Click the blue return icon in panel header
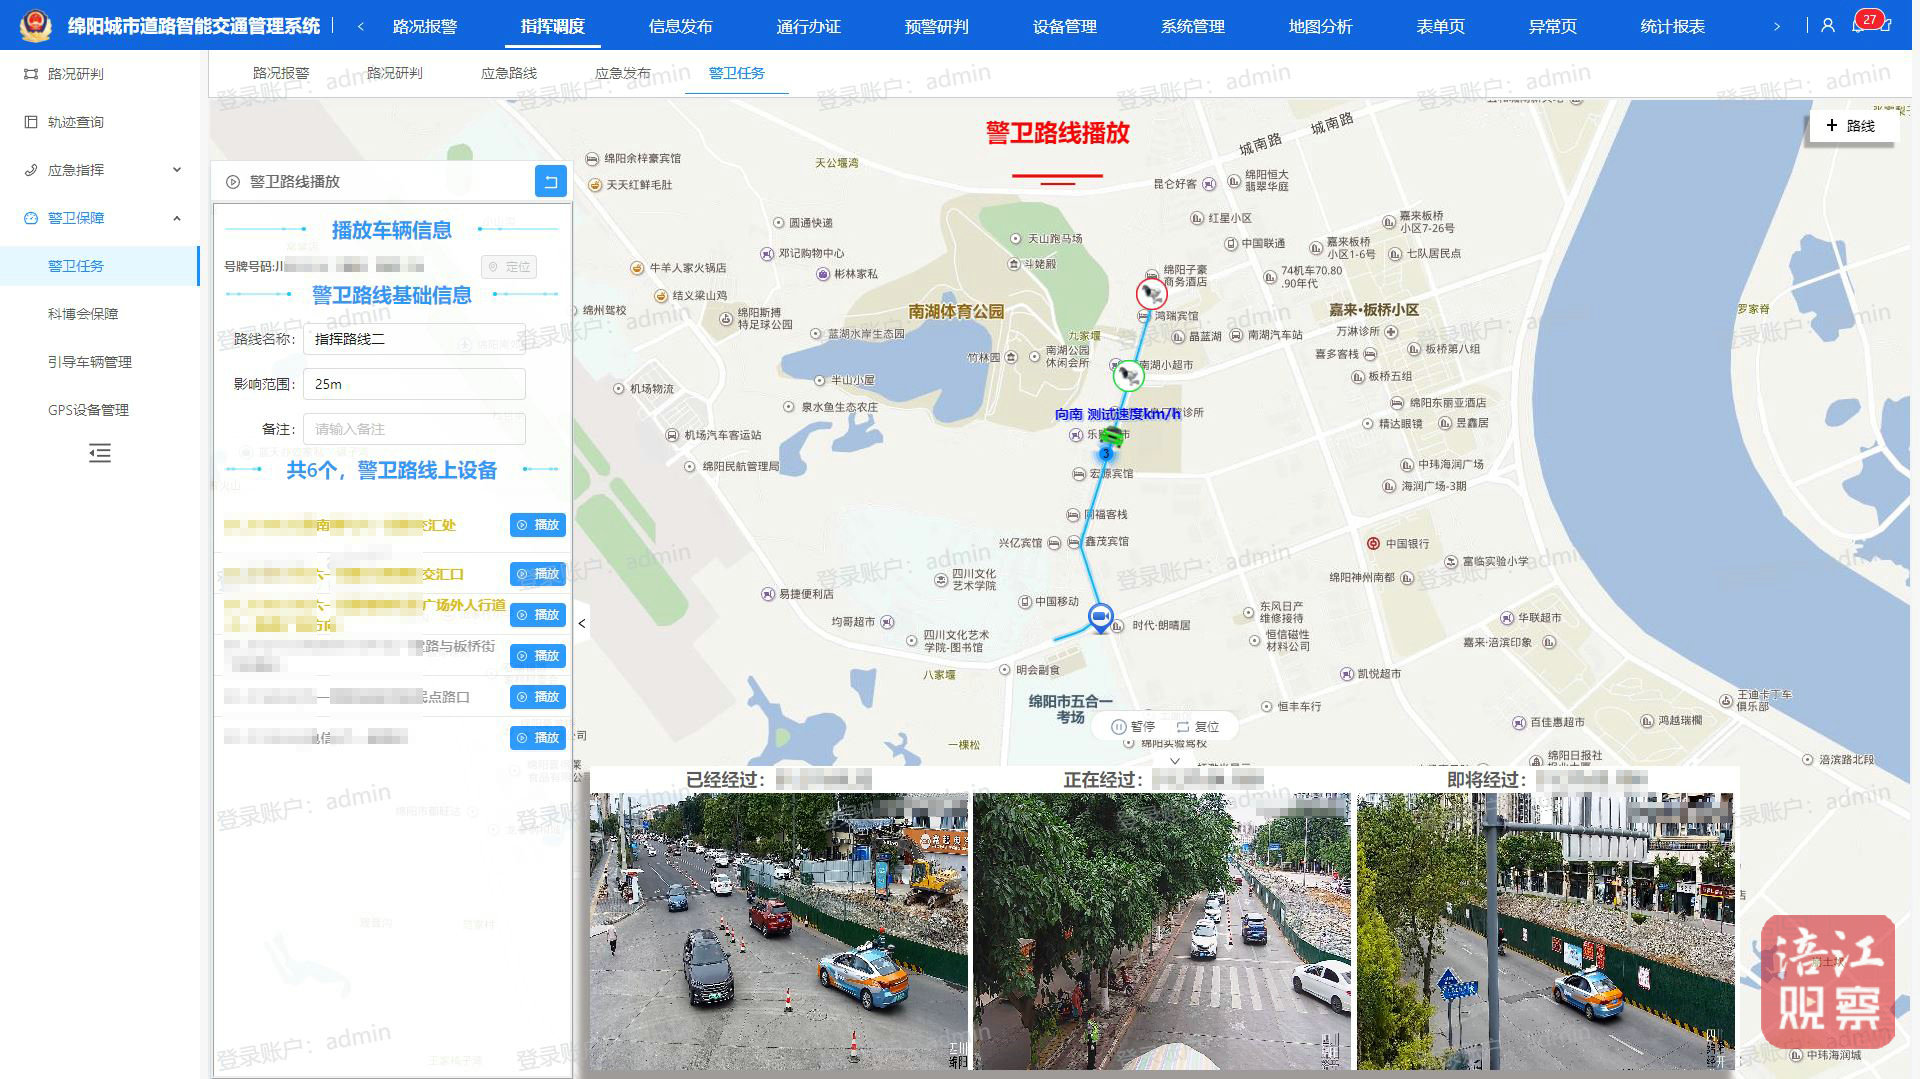Screen dimensions: 1920x1079 point(550,182)
